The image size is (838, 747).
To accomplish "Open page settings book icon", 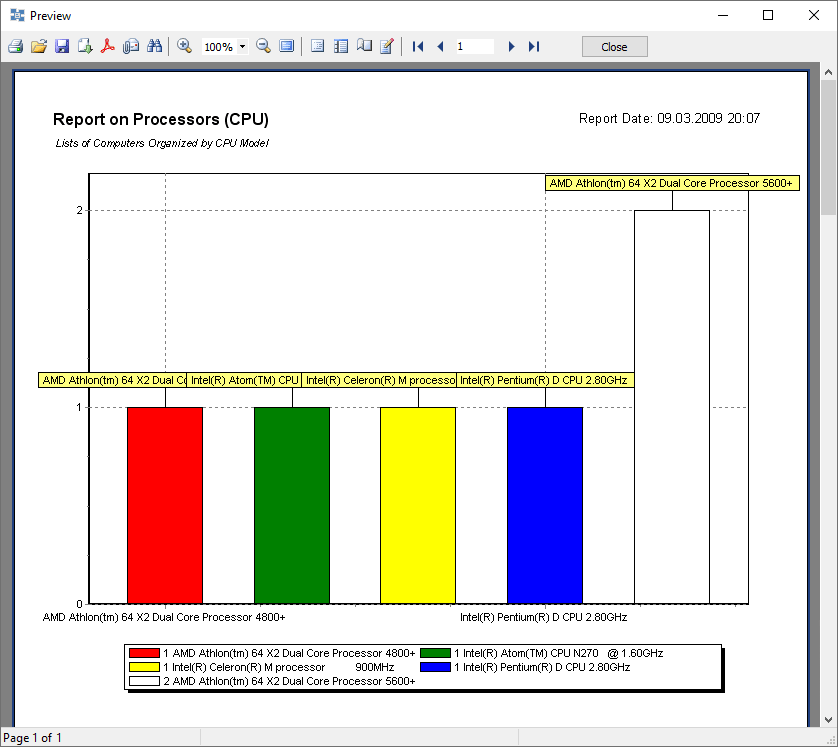I will pos(364,46).
